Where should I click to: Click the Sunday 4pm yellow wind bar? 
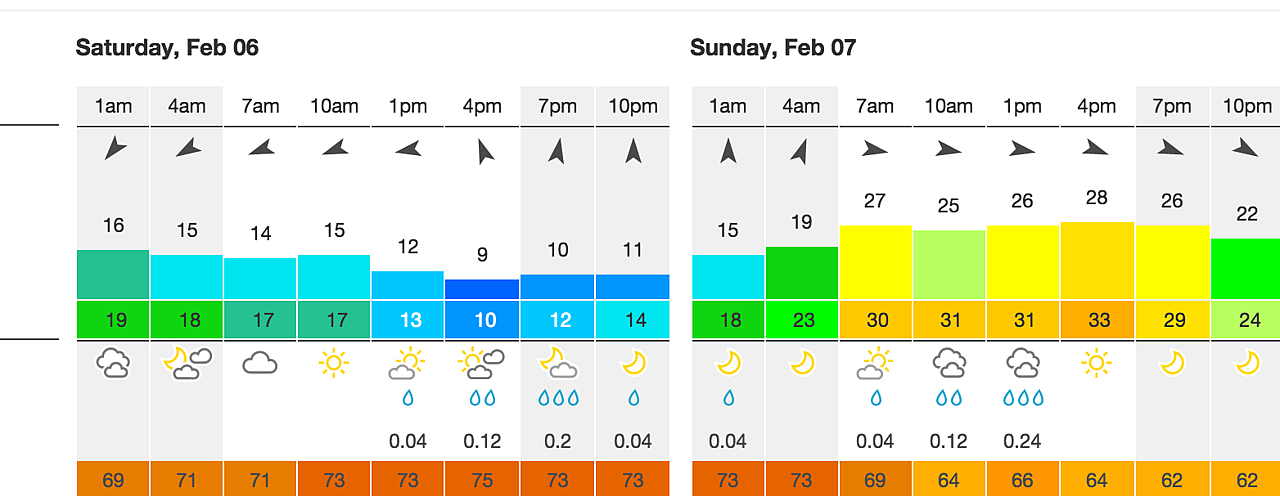tap(1097, 260)
